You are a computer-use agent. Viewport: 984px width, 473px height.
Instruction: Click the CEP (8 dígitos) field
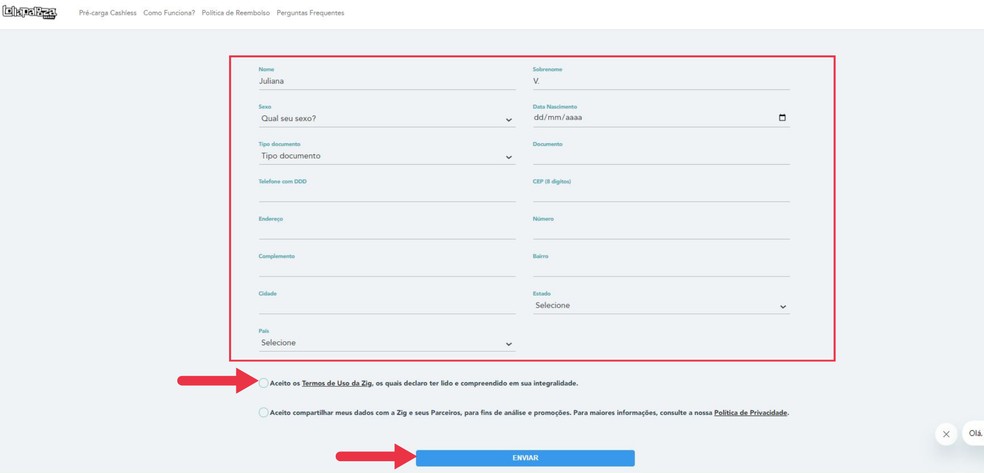(x=660, y=193)
